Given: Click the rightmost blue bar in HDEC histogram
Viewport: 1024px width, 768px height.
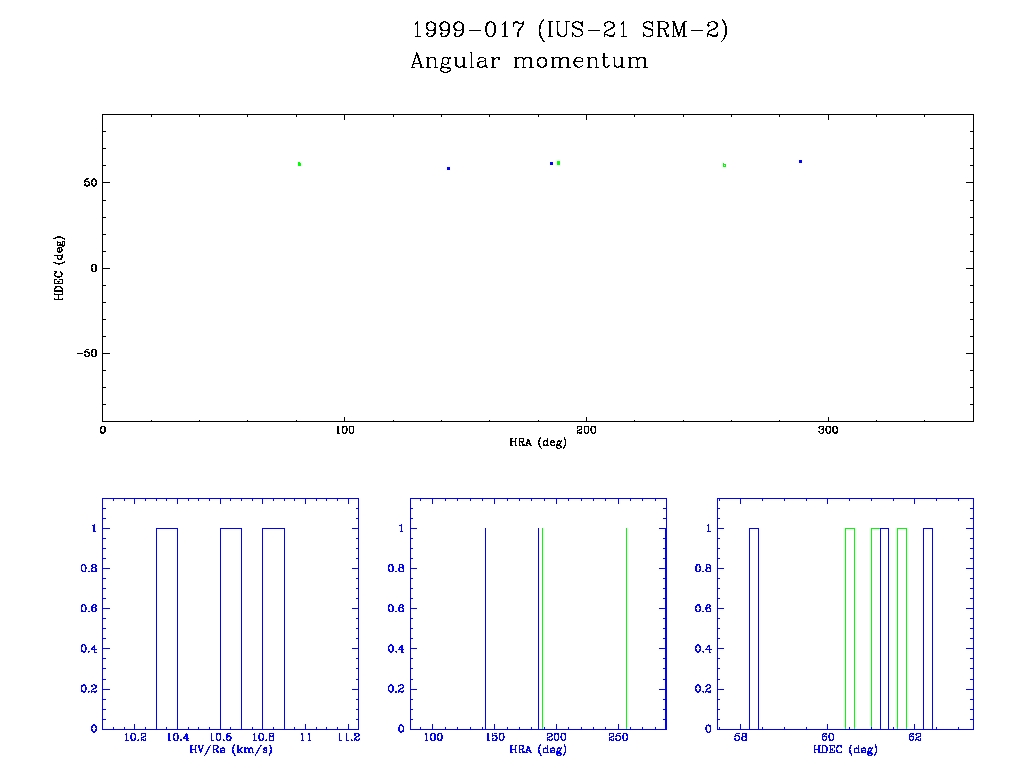Looking at the screenshot, I should tap(928, 628).
